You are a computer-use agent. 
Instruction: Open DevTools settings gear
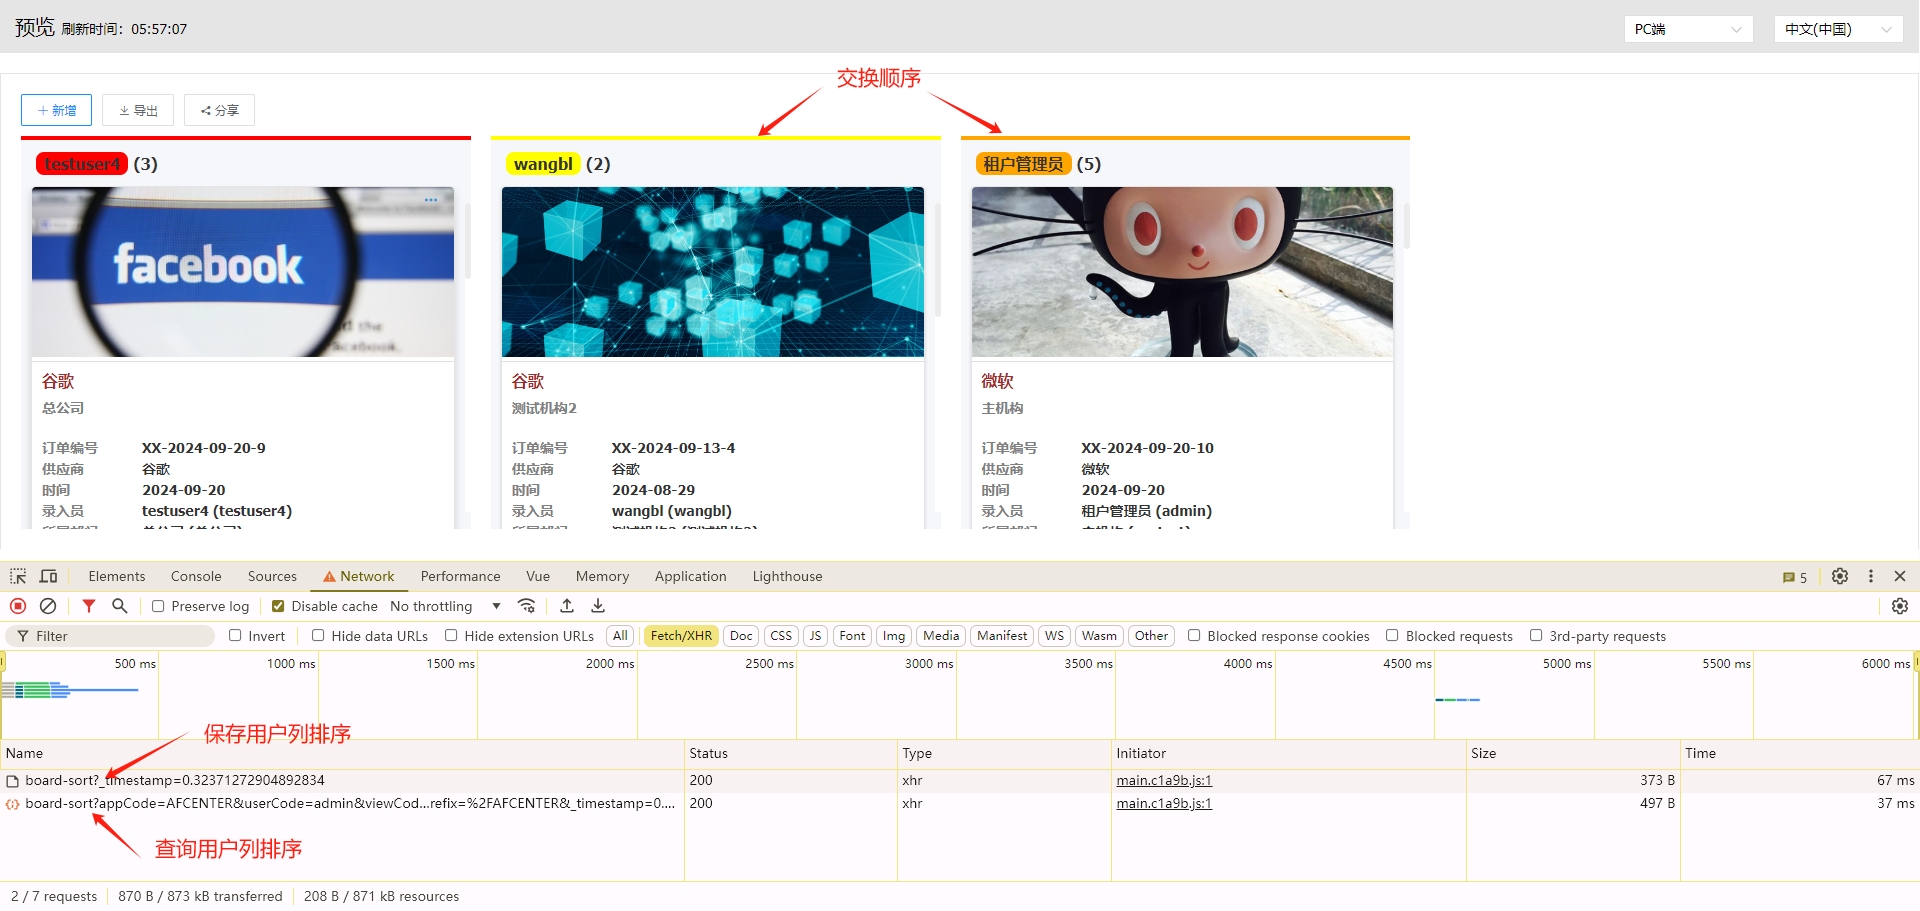pyautogui.click(x=1839, y=577)
